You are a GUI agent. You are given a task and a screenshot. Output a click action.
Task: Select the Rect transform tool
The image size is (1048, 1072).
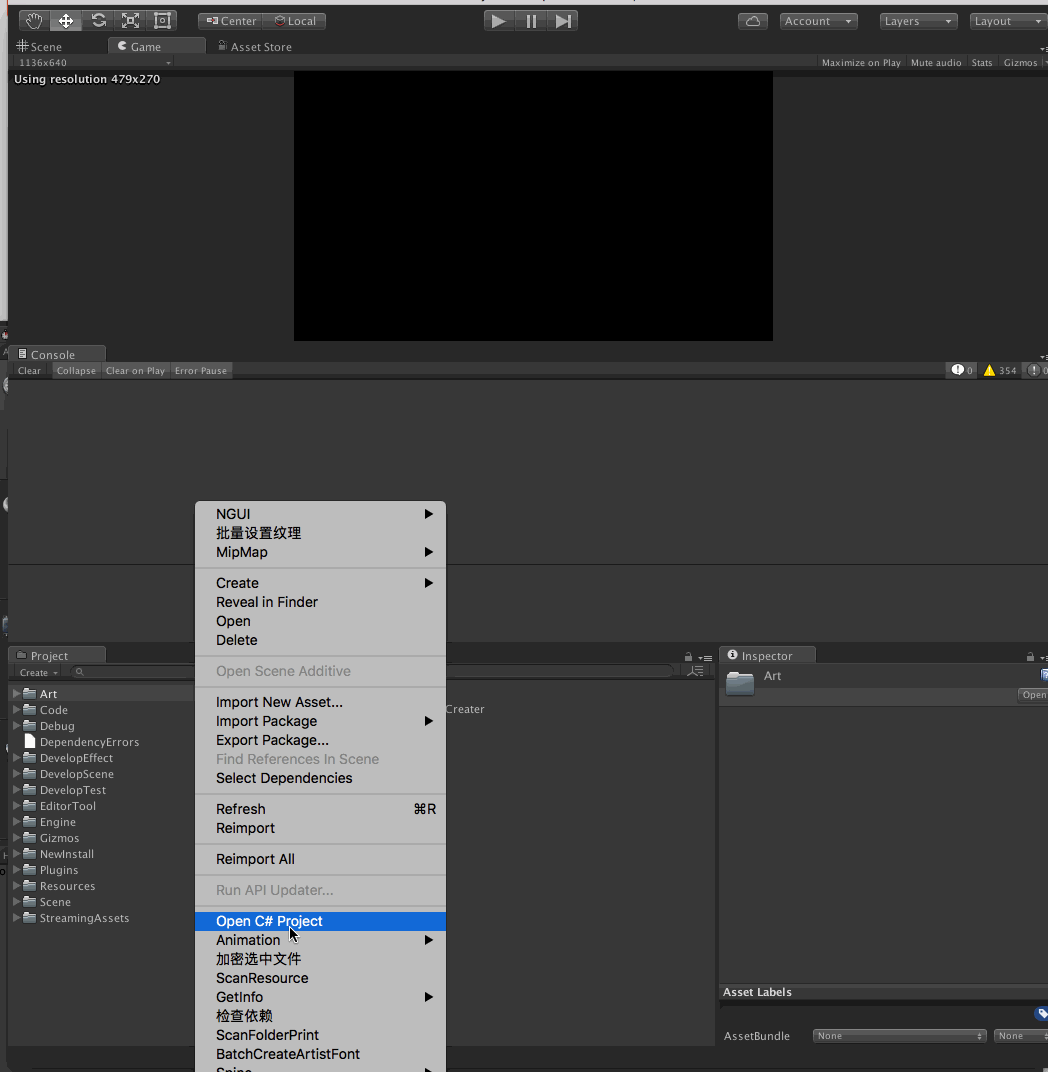tap(161, 20)
